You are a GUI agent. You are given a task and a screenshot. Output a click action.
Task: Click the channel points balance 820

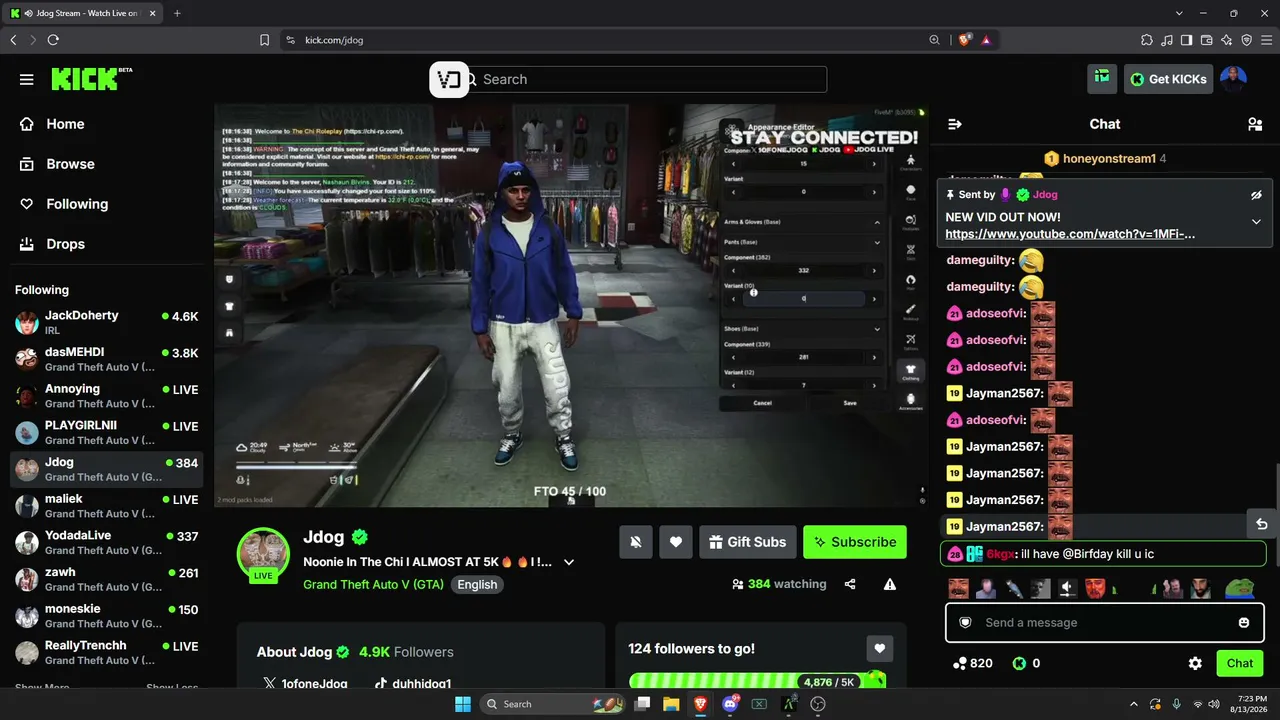coord(972,663)
